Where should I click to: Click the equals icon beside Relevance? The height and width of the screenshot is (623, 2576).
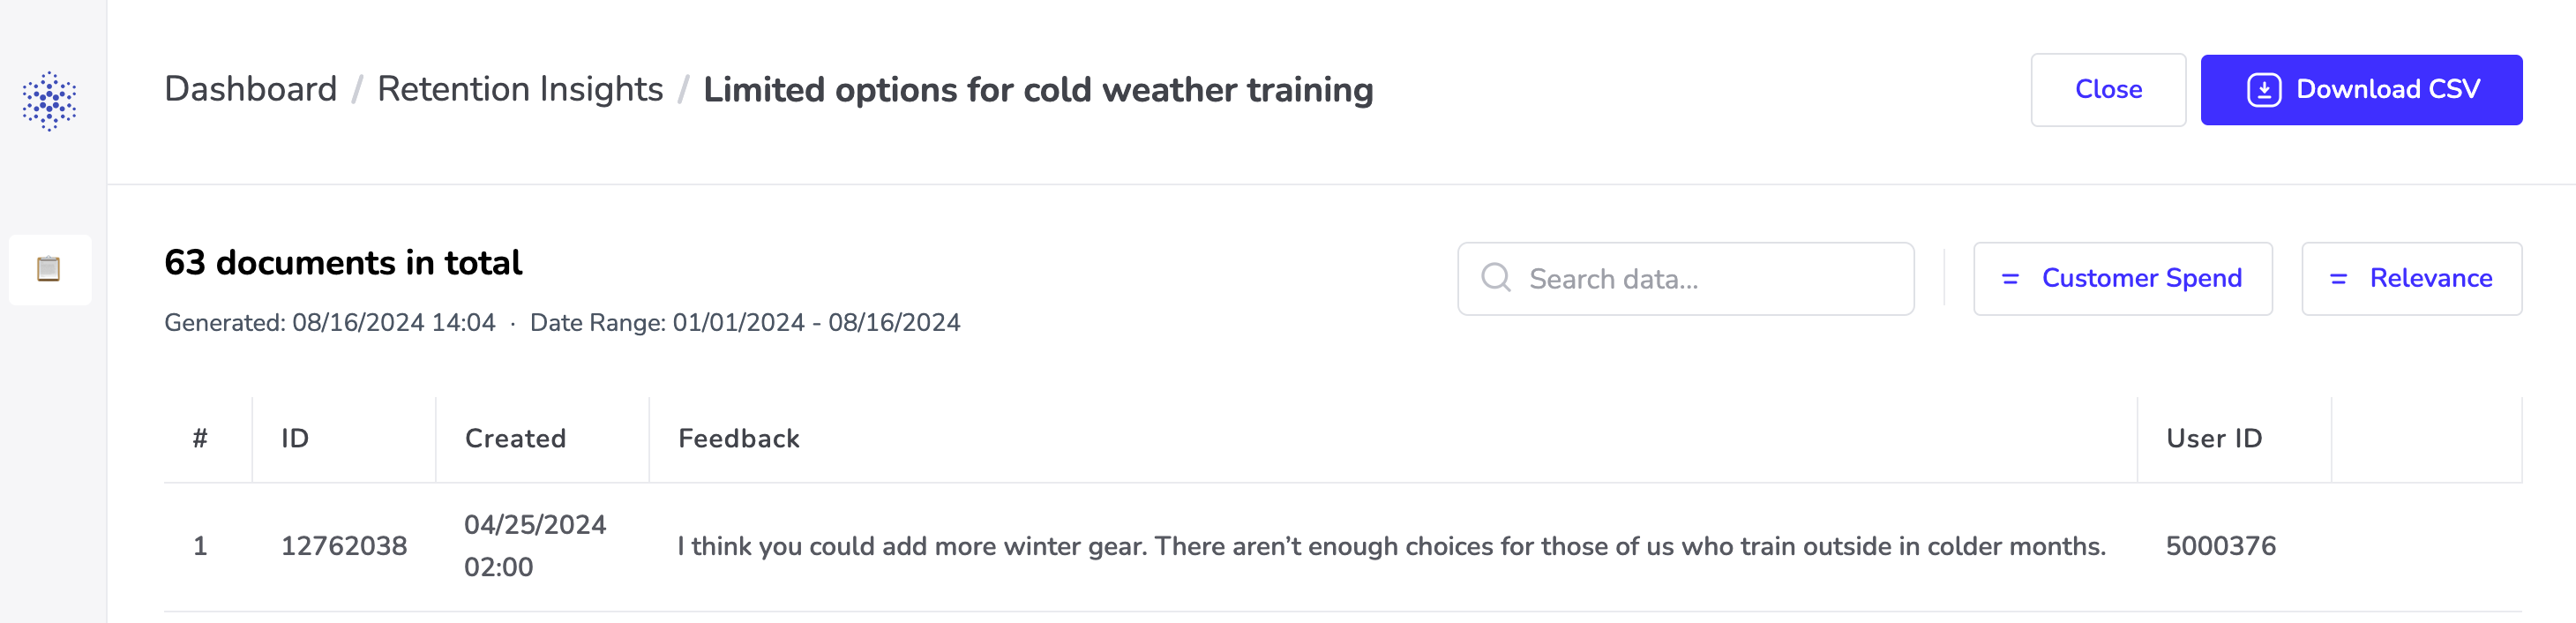[x=2338, y=279]
